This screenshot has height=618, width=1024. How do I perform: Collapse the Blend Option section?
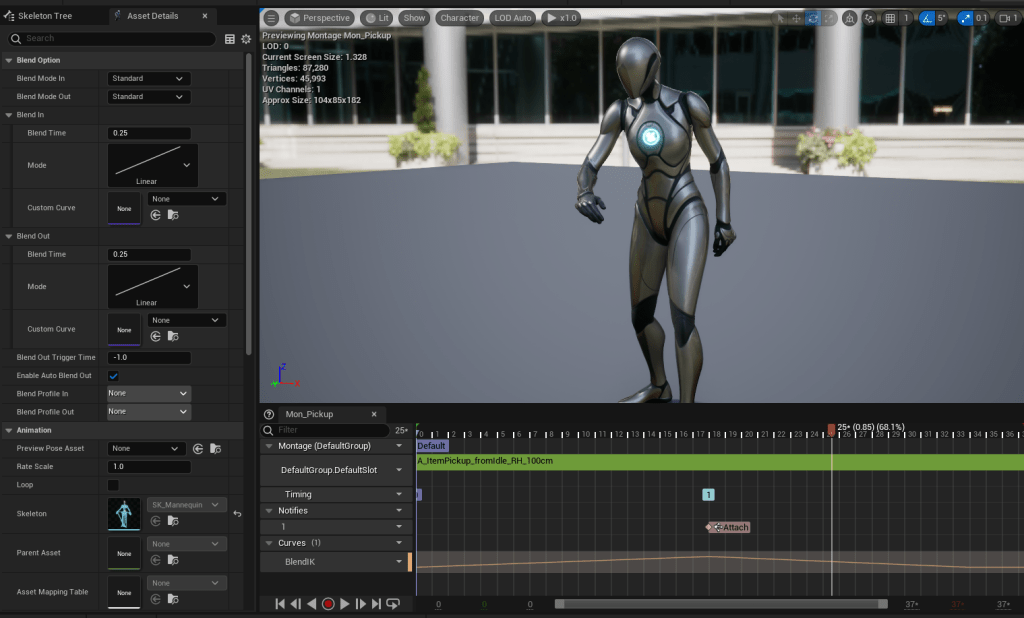(x=9, y=60)
